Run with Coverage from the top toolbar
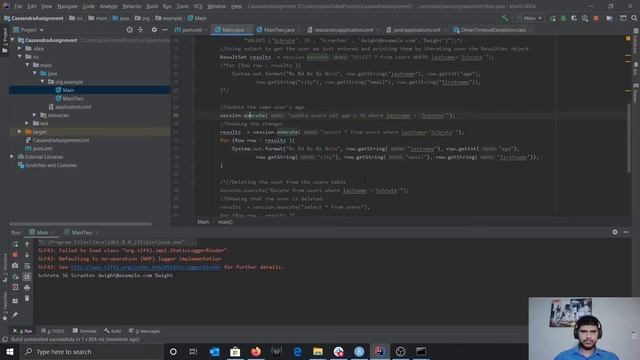The width and height of the screenshot is (640, 360). pyautogui.click(x=574, y=18)
